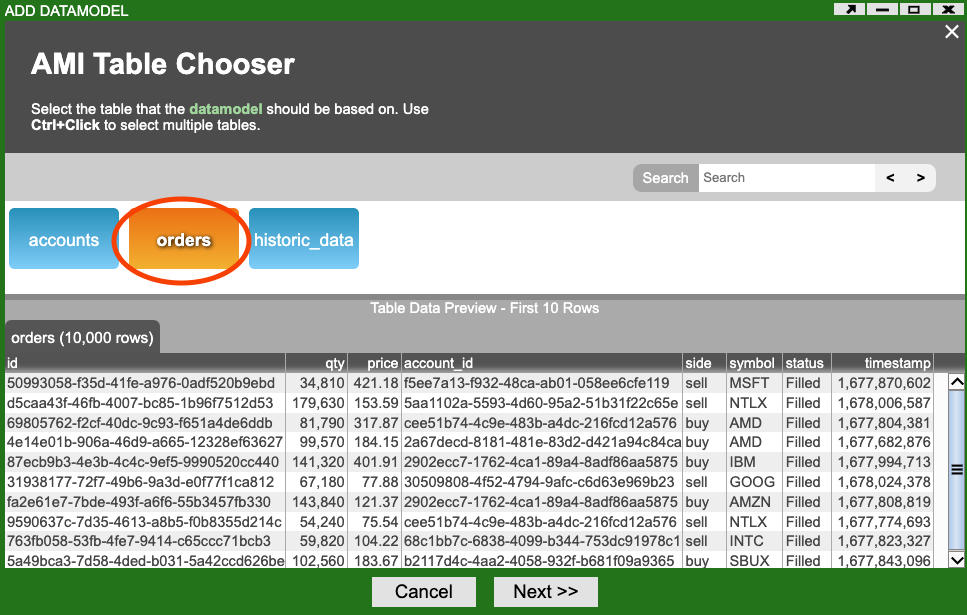The image size is (967, 615).
Task: Click the timestamp column header
Action: (x=883, y=363)
